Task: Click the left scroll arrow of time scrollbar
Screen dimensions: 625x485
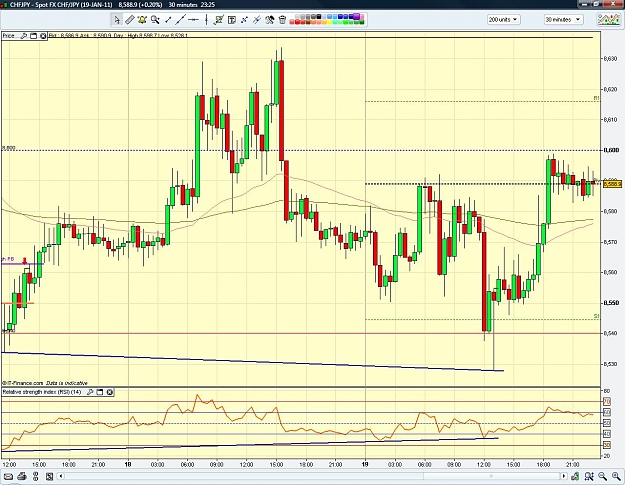Action: click(61, 476)
